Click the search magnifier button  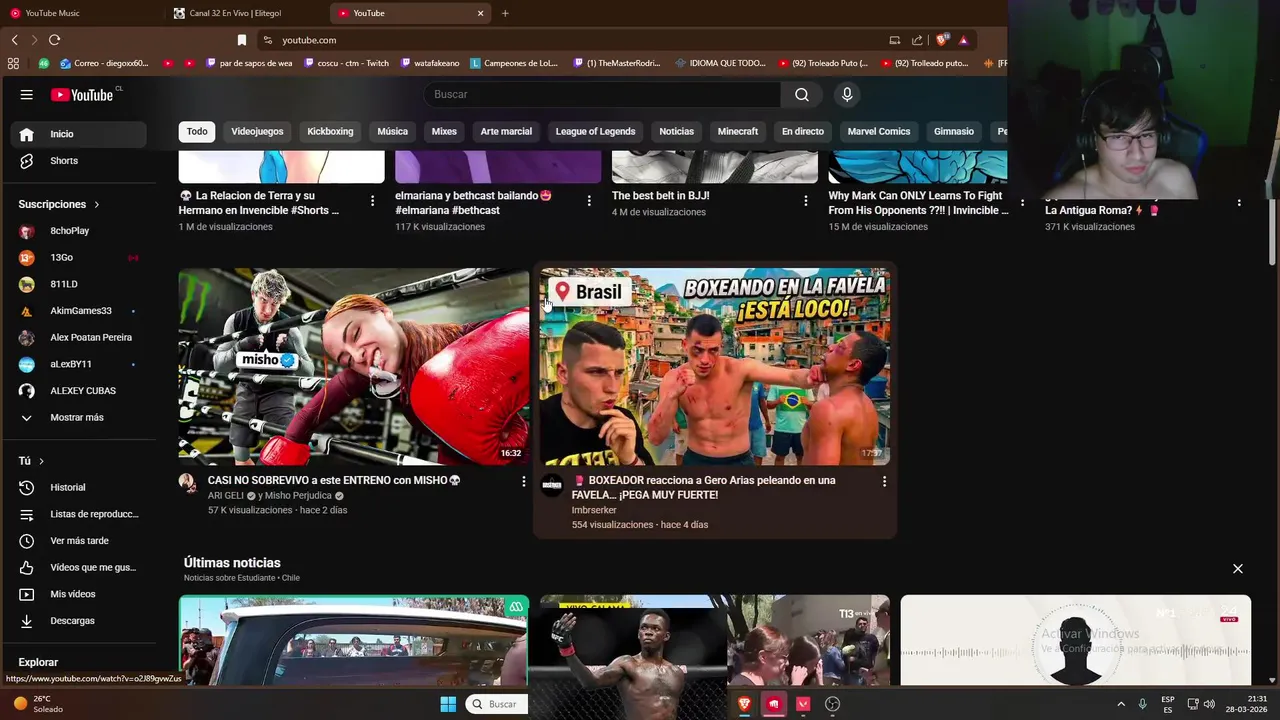802,94
